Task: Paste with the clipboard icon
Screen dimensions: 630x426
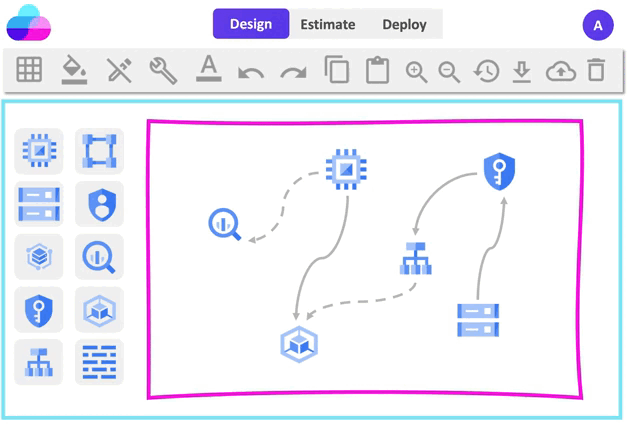Action: [377, 70]
